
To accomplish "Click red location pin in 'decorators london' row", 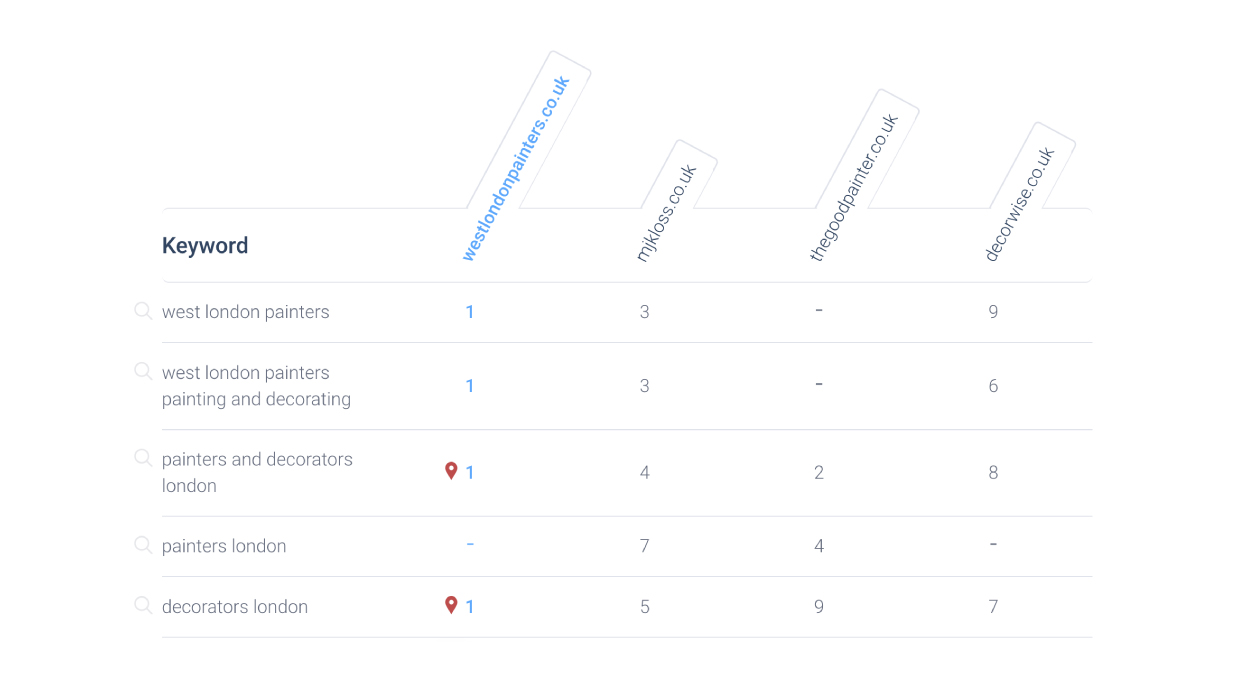I will coord(451,605).
